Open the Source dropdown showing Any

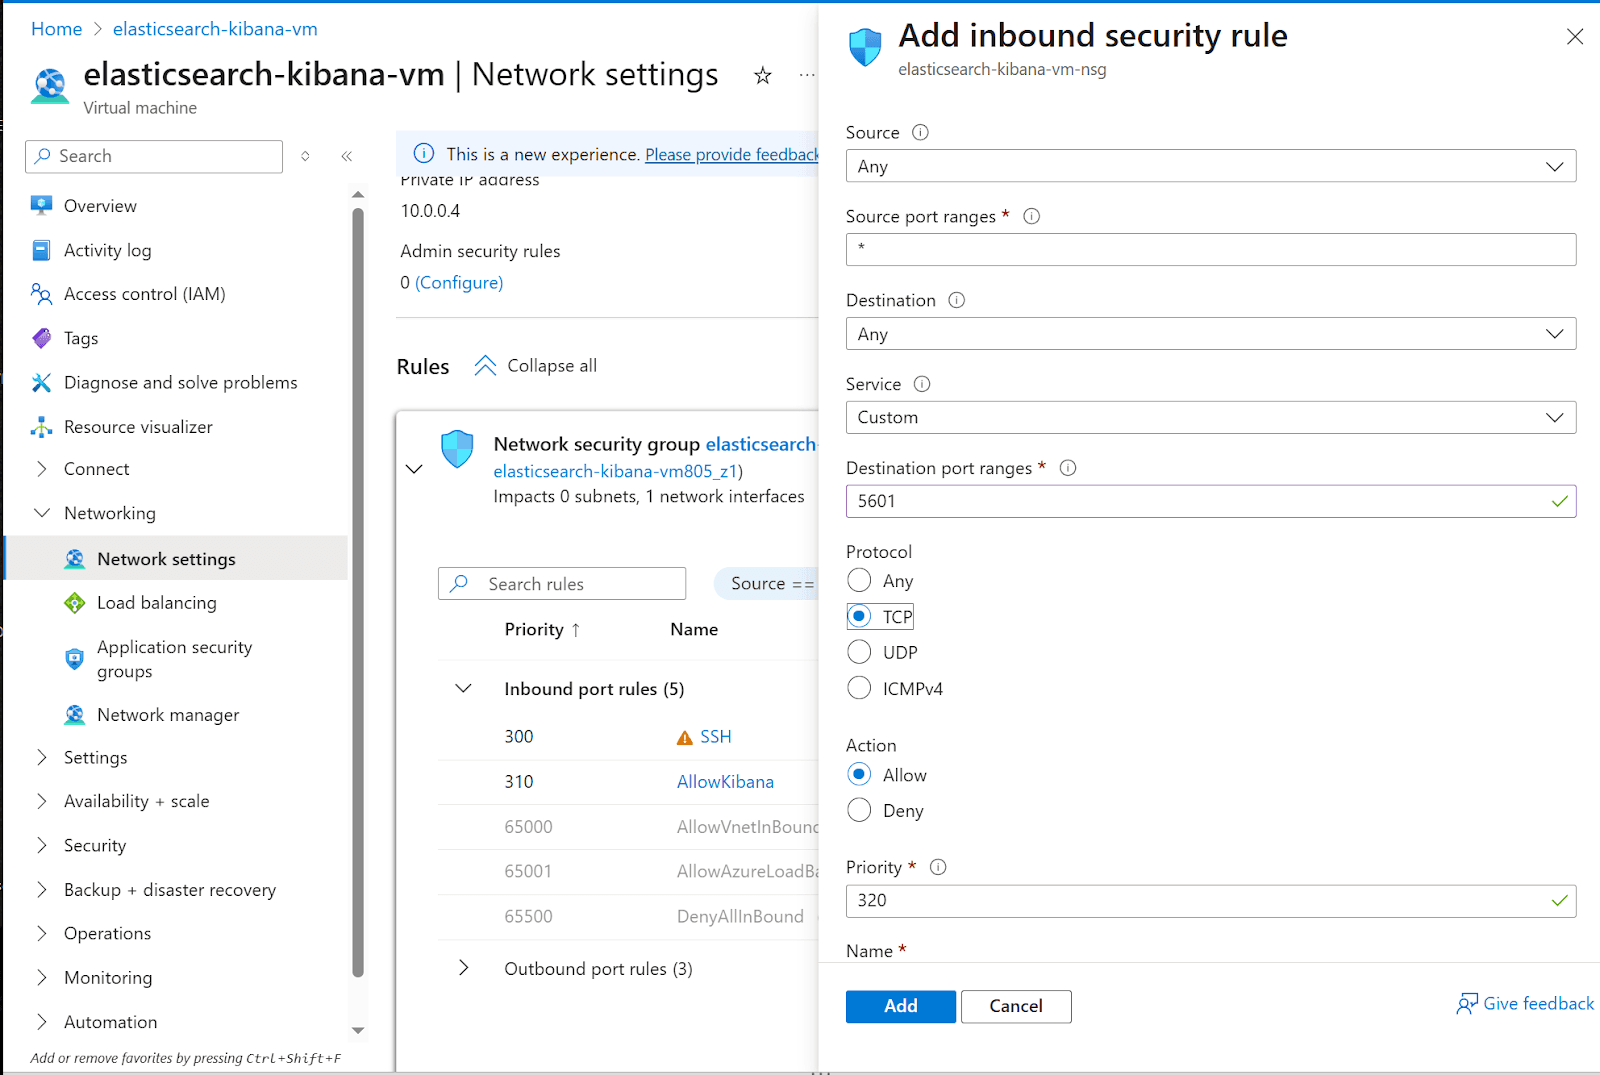[1211, 166]
